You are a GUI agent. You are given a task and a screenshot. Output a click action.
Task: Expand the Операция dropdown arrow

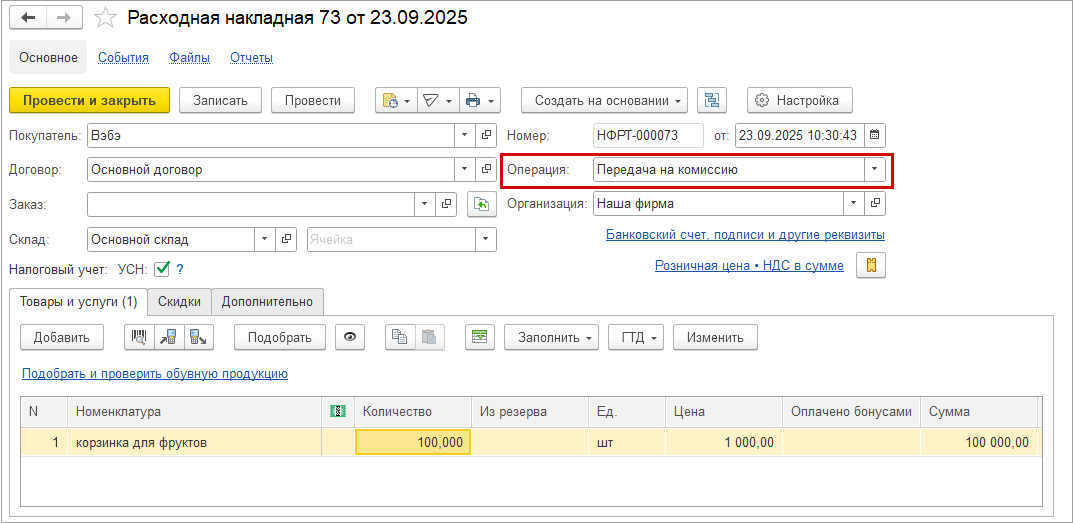pyautogui.click(x=875, y=169)
